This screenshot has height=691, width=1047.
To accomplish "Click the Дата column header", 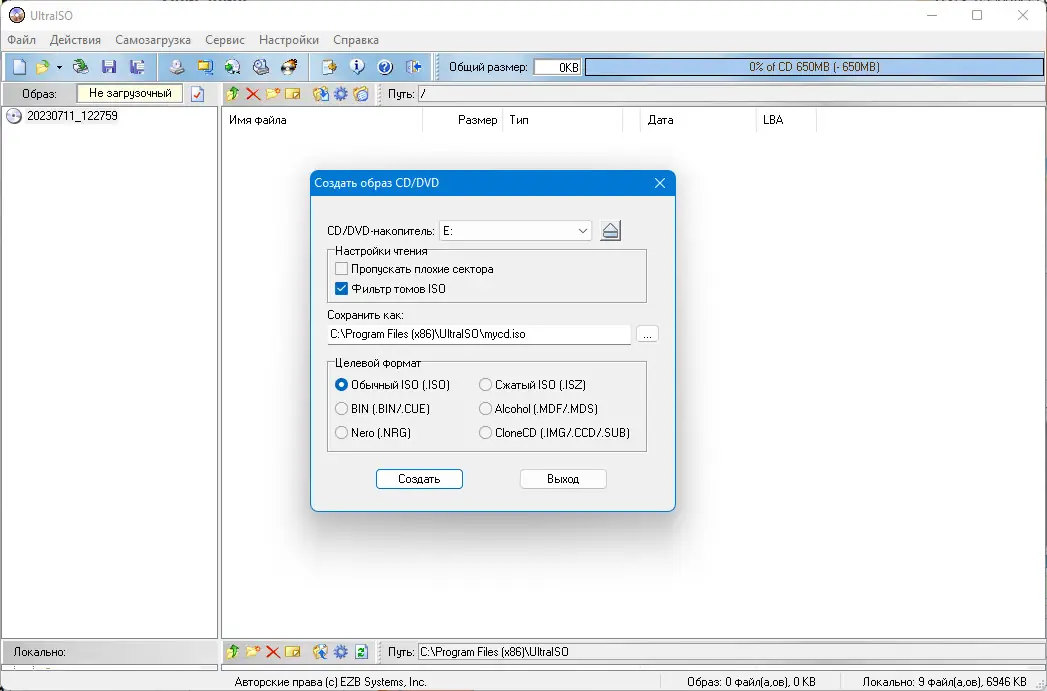I will [x=699, y=120].
